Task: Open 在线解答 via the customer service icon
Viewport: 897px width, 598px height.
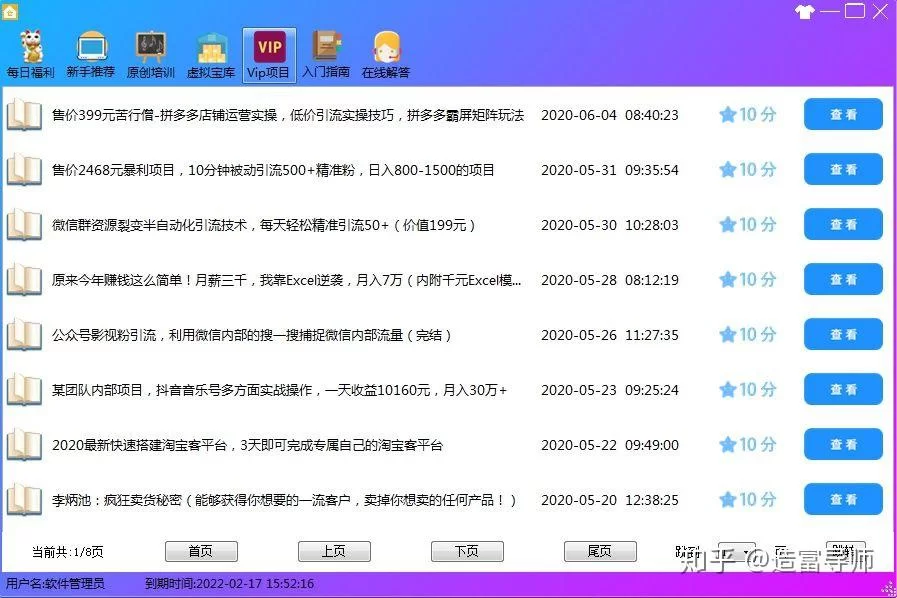Action: [x=387, y=47]
